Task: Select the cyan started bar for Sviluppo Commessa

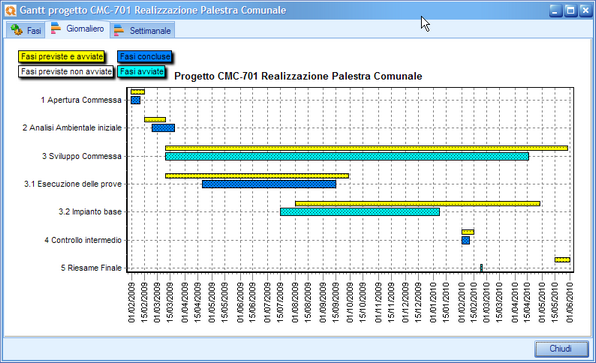Action: coord(347,156)
